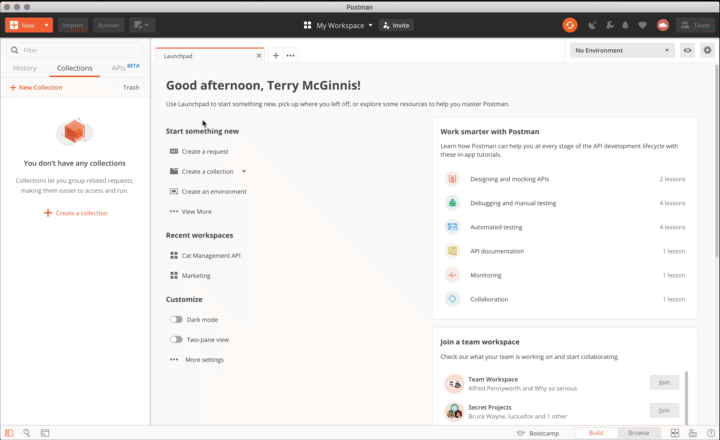Switch to Browse mode

(638, 433)
